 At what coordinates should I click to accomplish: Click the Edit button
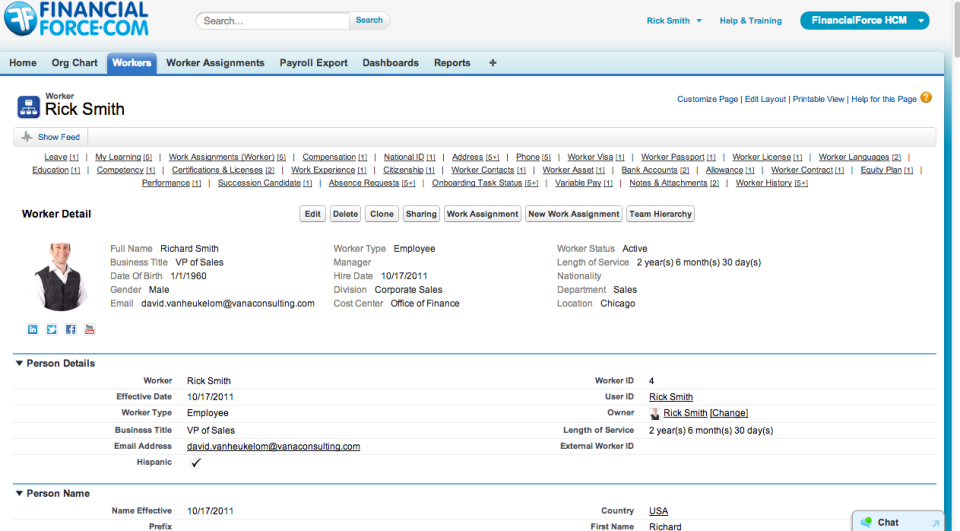pos(312,214)
